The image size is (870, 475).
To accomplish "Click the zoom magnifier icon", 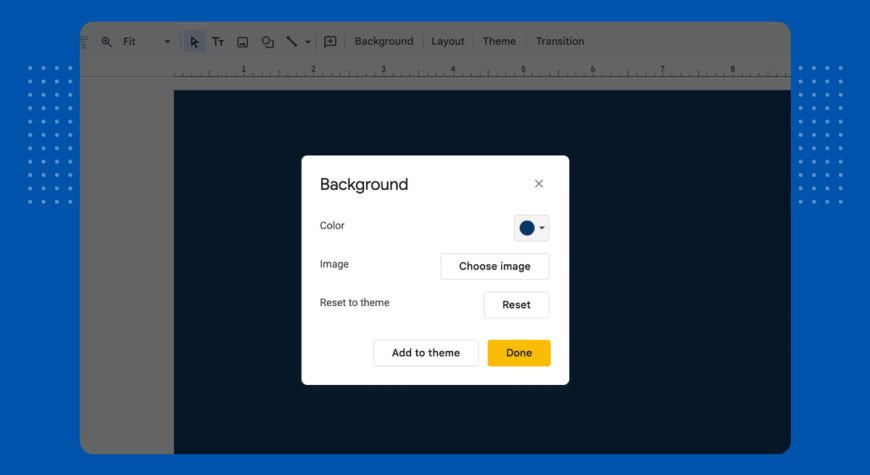I will (107, 42).
